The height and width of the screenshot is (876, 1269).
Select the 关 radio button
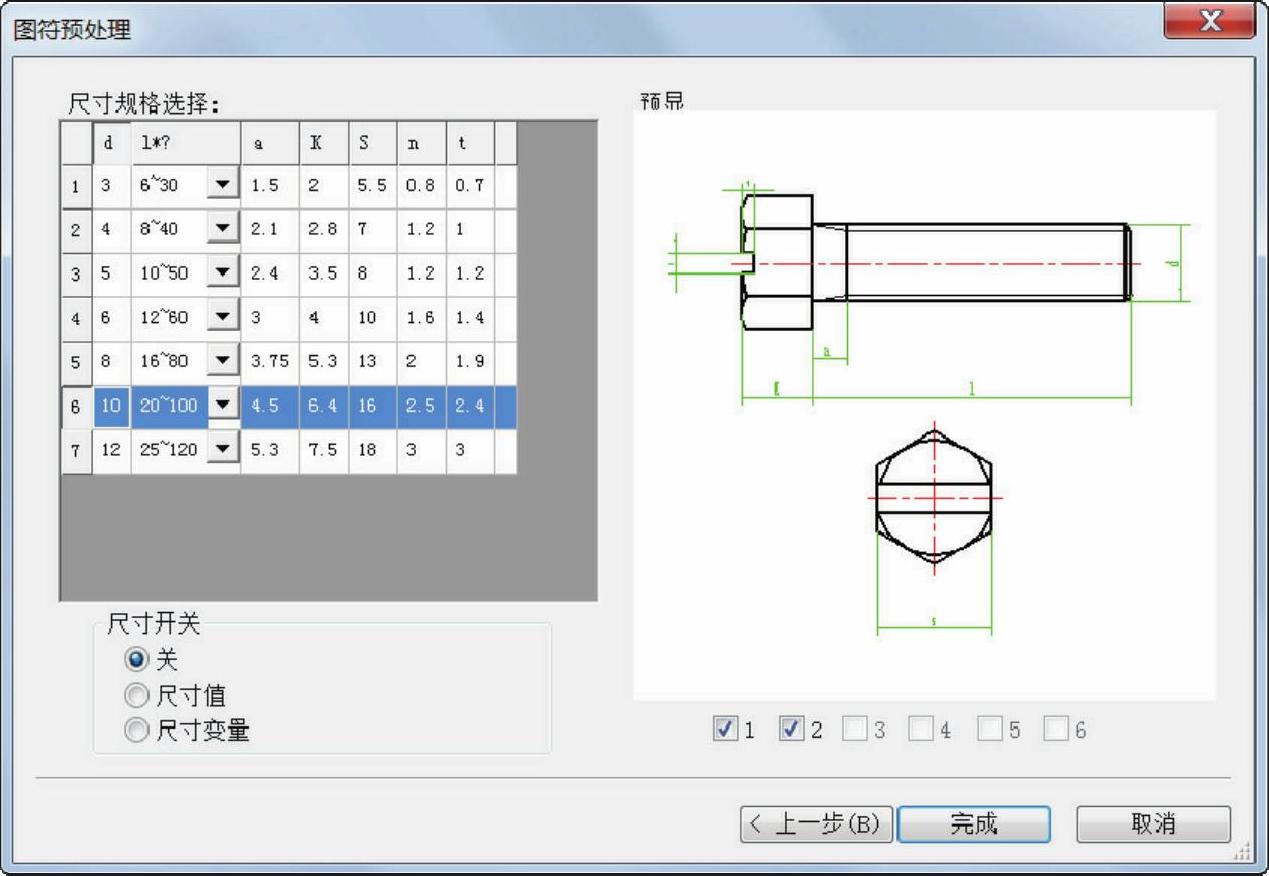(x=136, y=660)
